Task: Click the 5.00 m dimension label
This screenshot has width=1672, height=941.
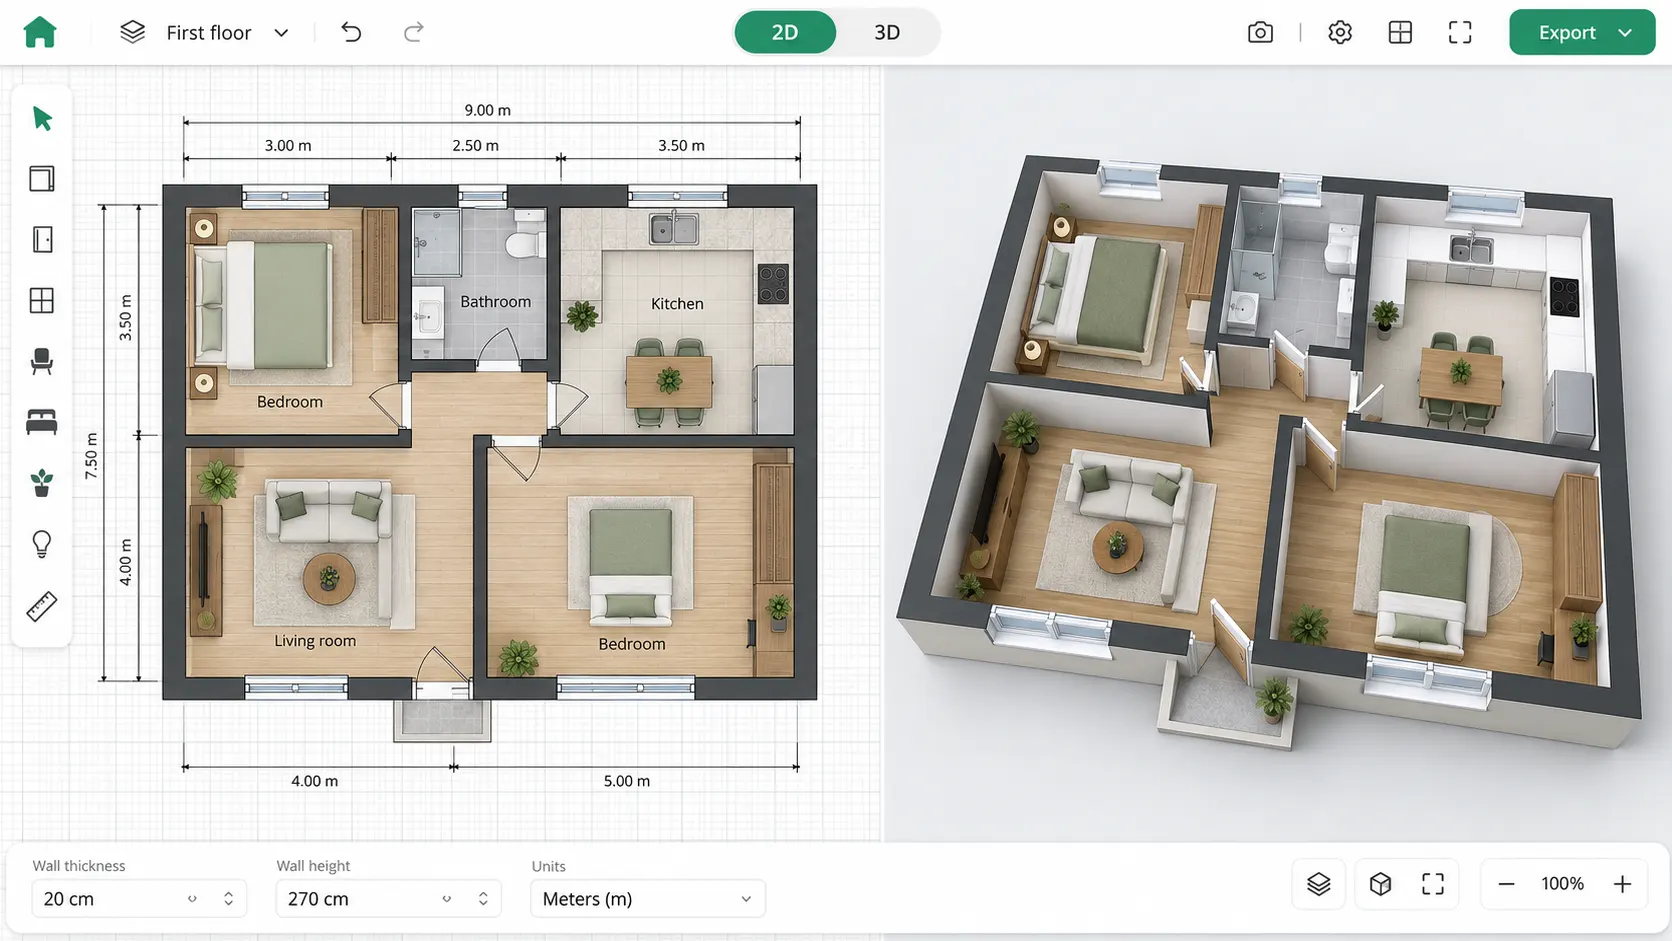Action: click(626, 781)
